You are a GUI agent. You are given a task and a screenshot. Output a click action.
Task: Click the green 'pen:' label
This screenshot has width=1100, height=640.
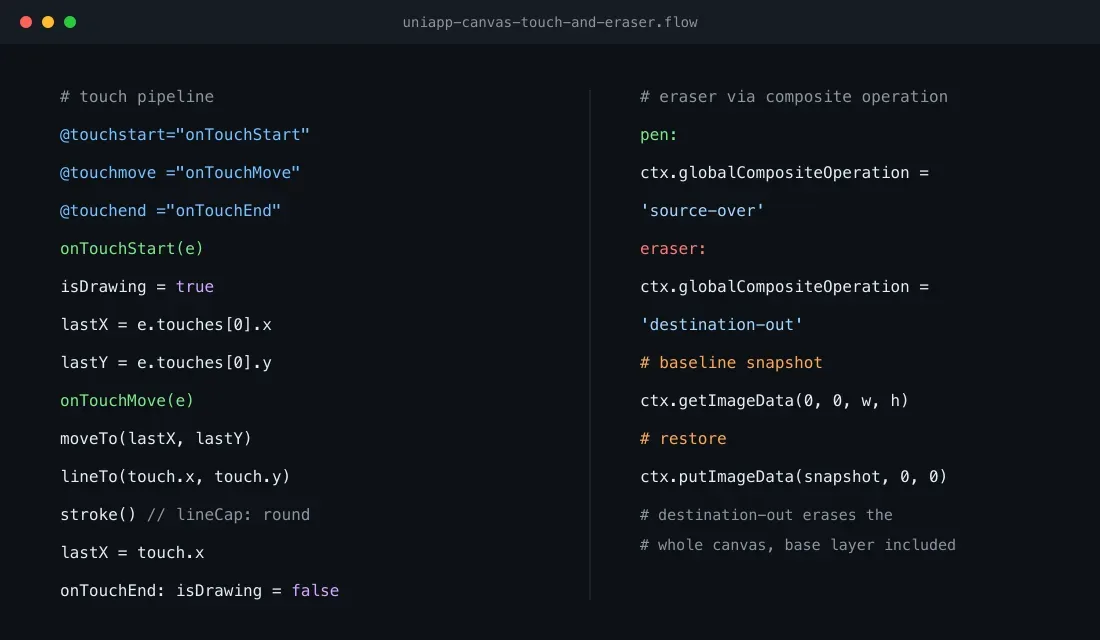tap(658, 135)
